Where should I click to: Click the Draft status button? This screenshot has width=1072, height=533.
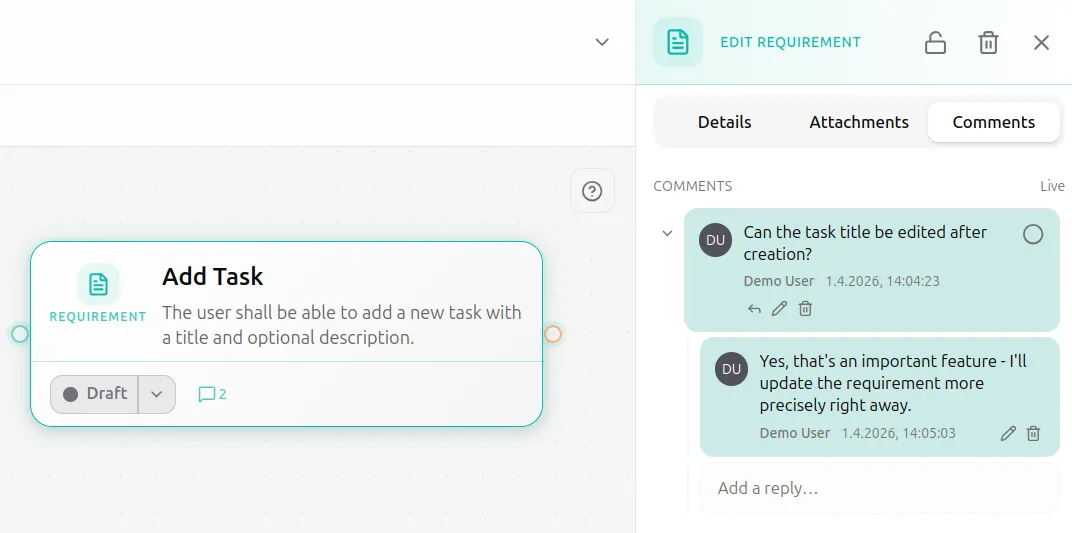coord(94,394)
